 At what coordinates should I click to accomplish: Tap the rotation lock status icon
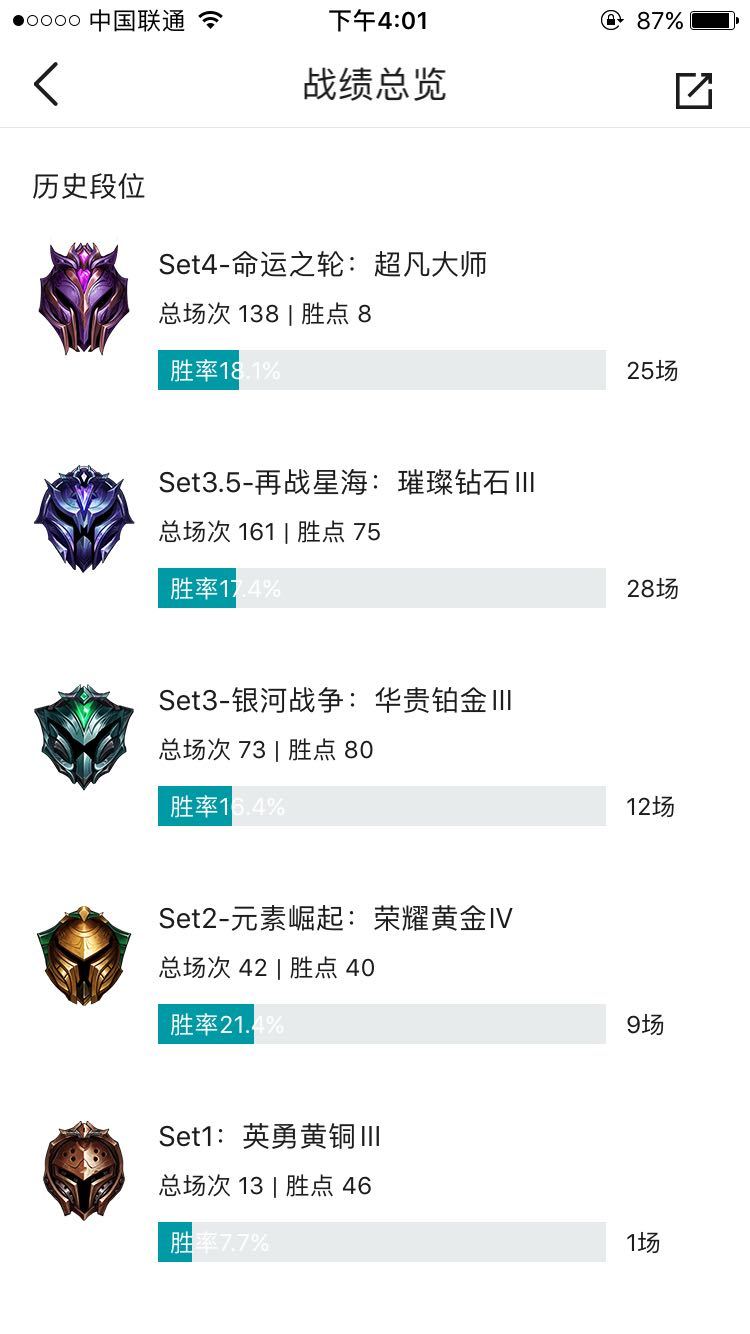pyautogui.click(x=612, y=20)
